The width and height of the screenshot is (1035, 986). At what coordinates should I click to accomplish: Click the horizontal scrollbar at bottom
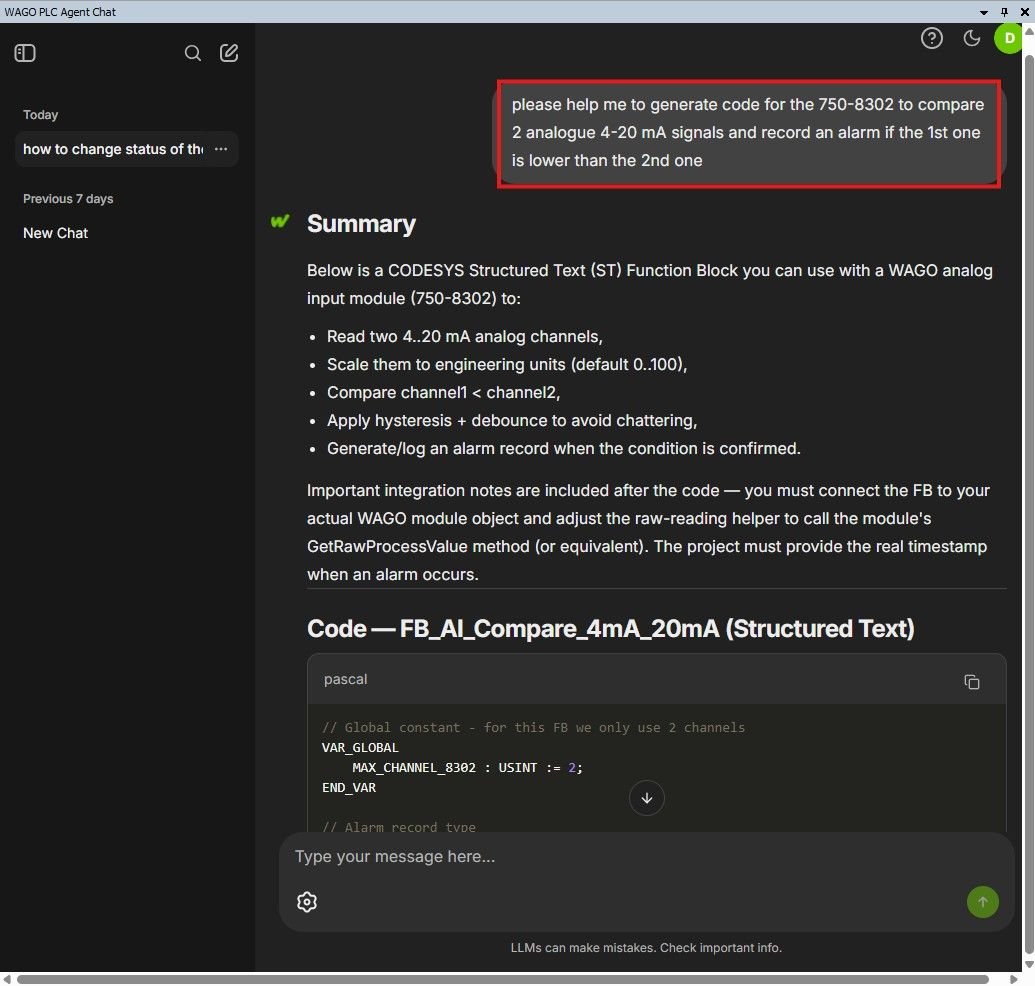(502, 979)
